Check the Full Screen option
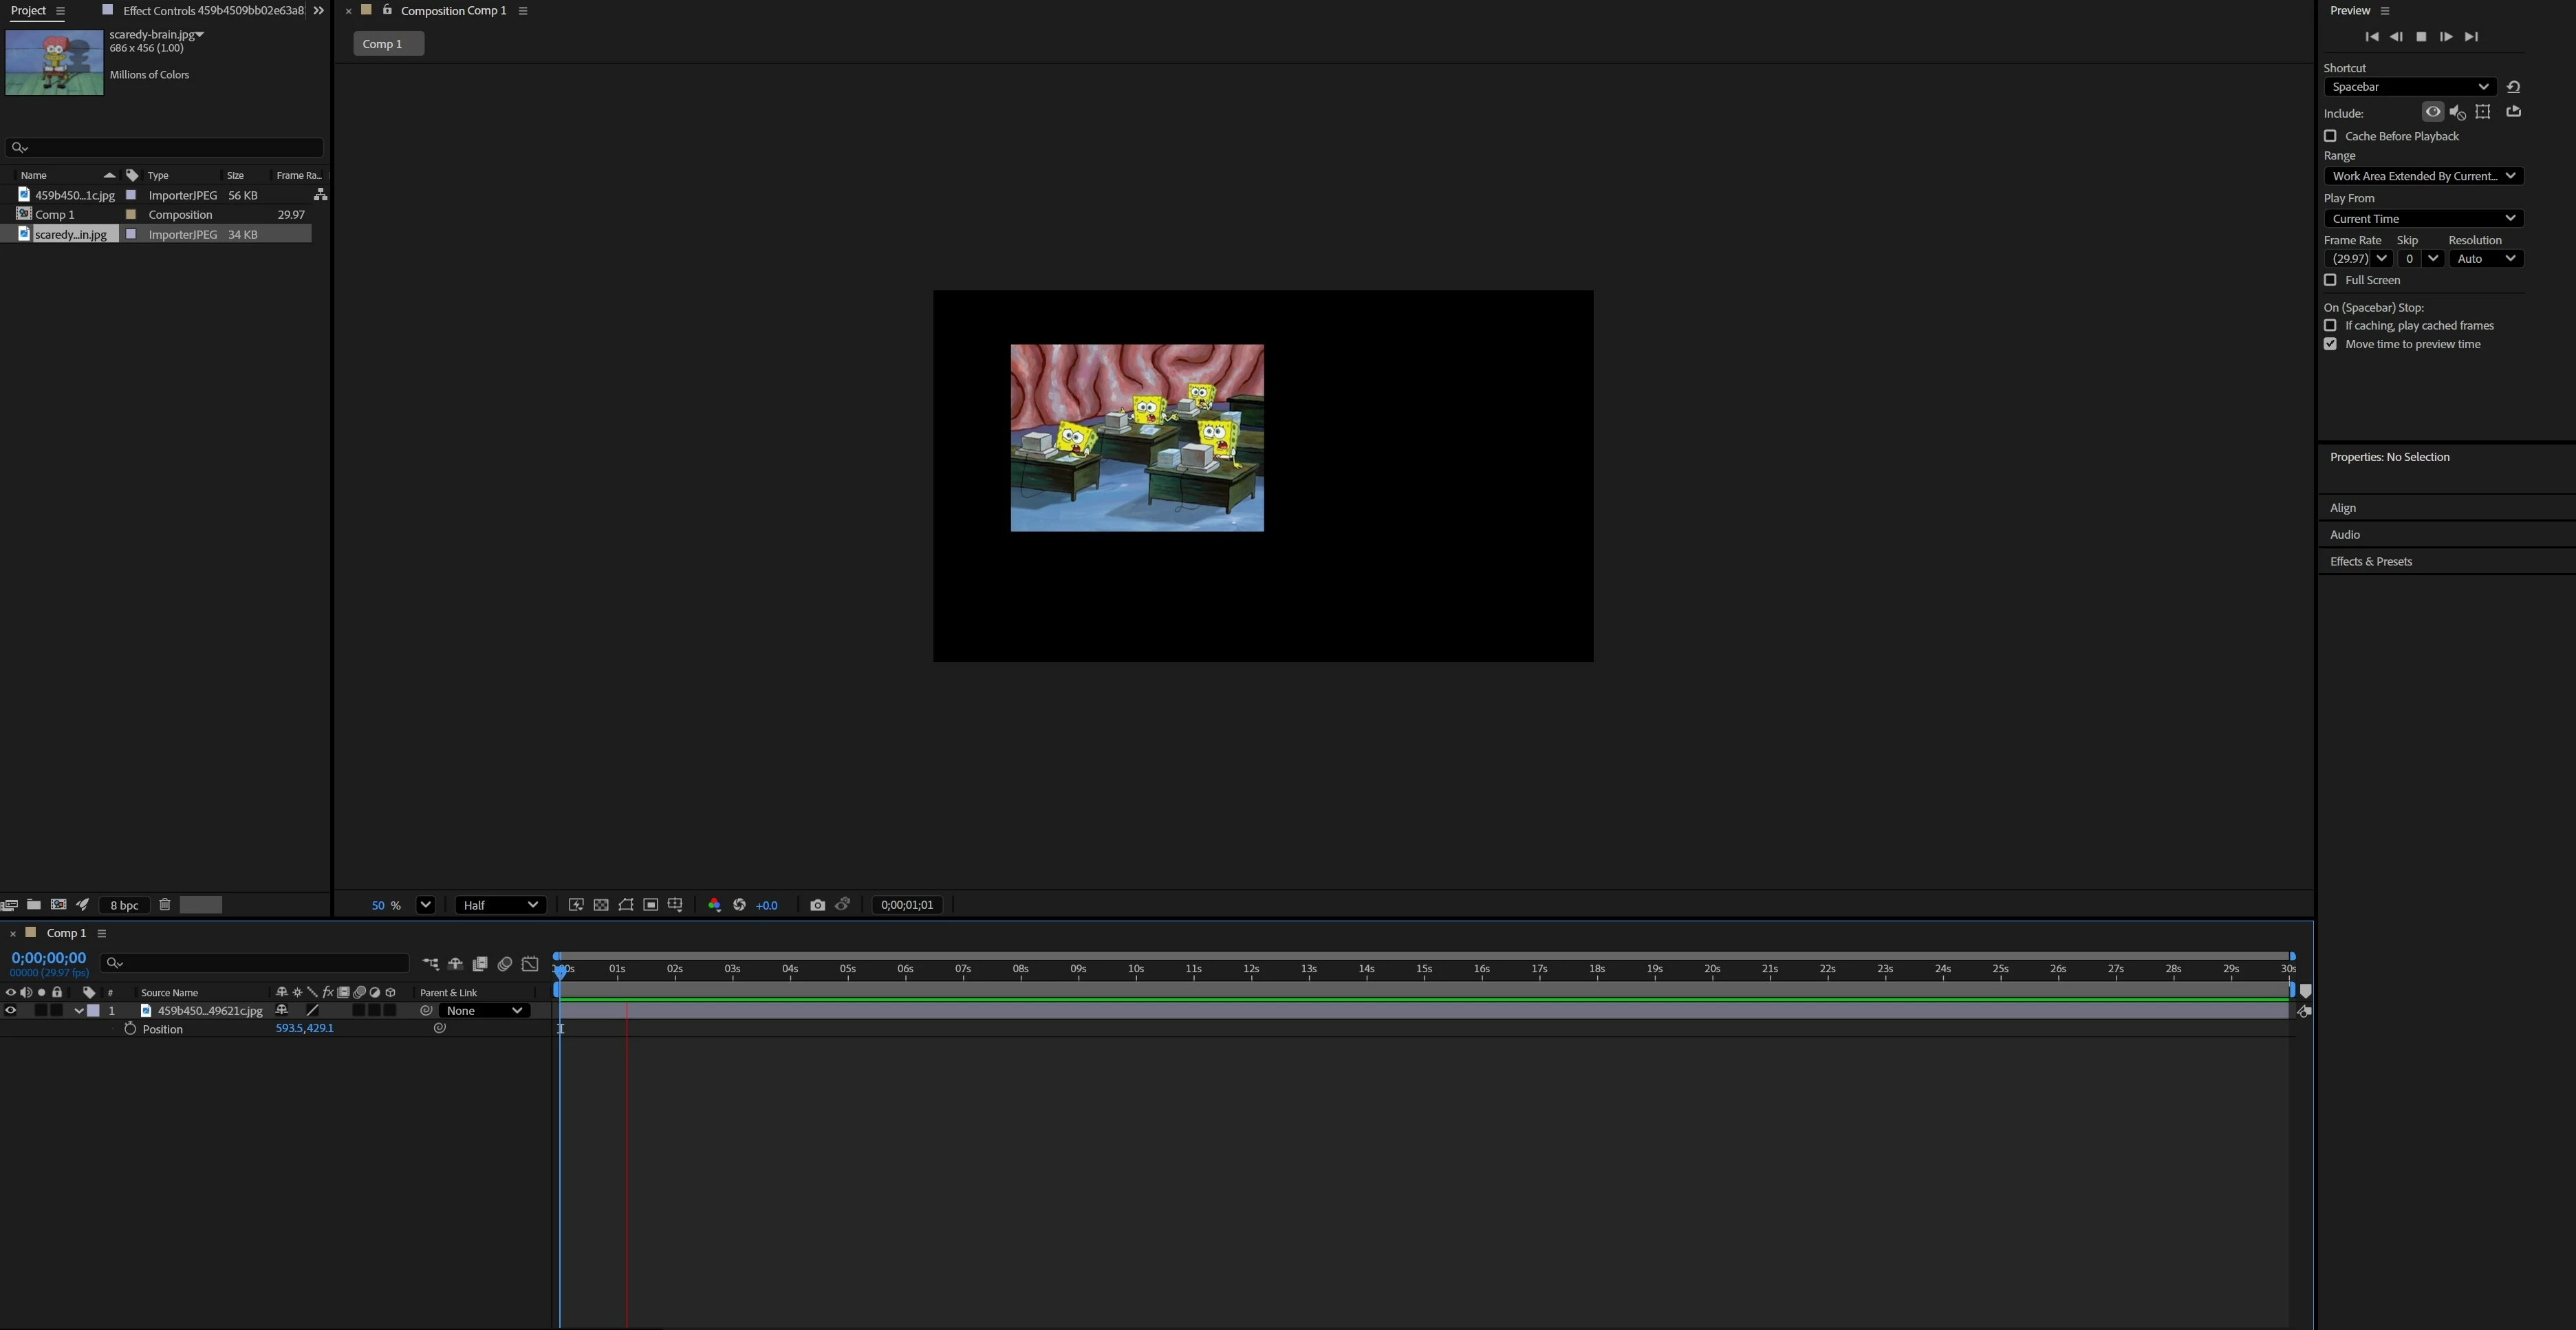 pyautogui.click(x=2331, y=280)
